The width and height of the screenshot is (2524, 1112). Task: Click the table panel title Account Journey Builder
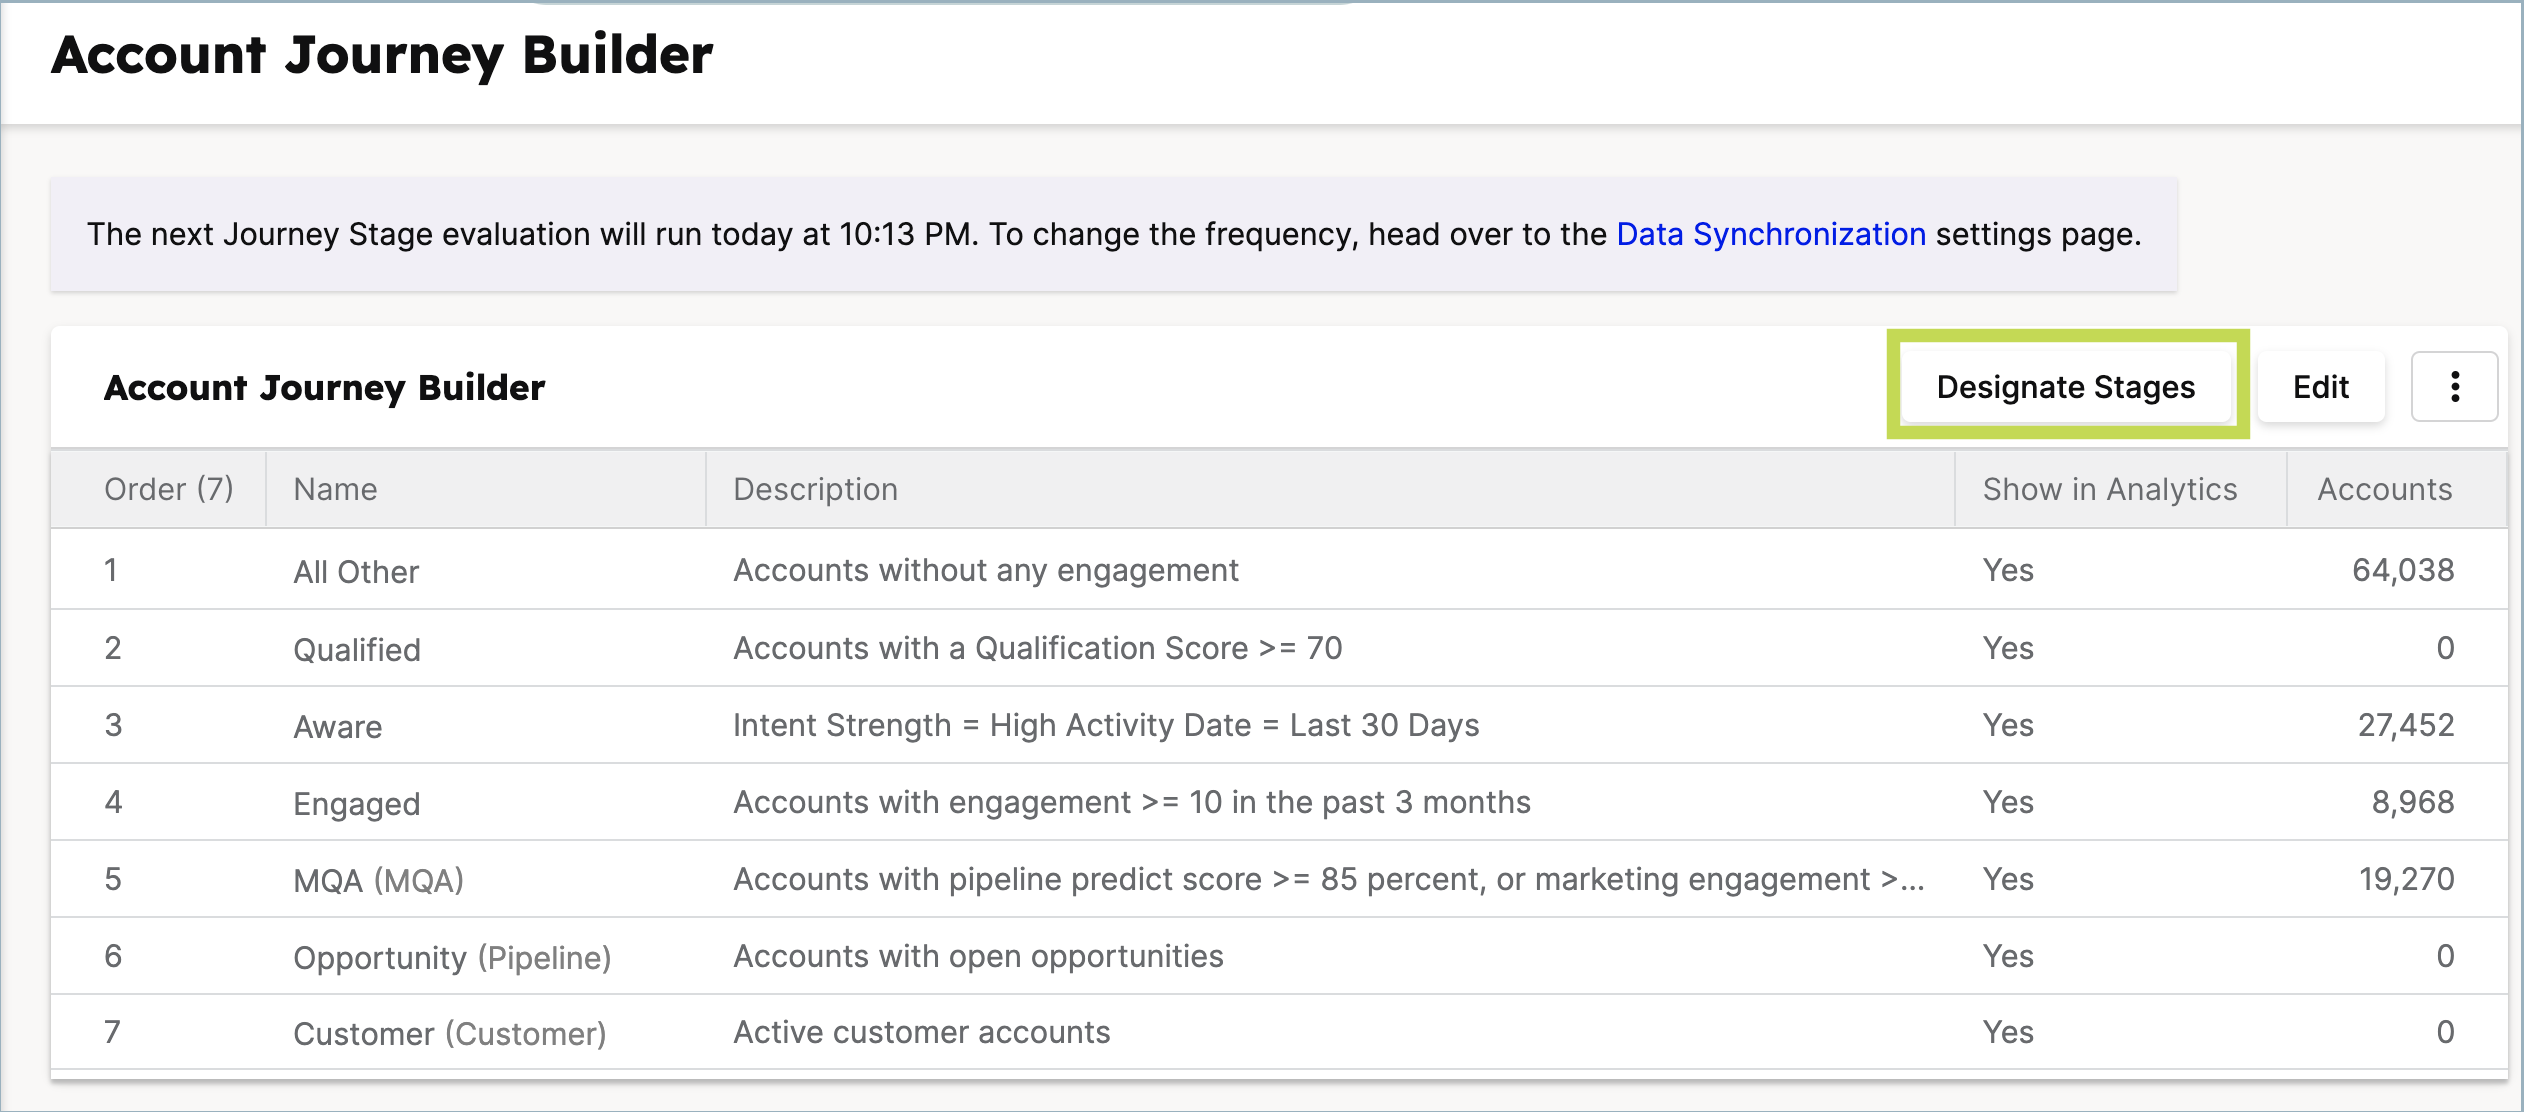click(x=324, y=388)
